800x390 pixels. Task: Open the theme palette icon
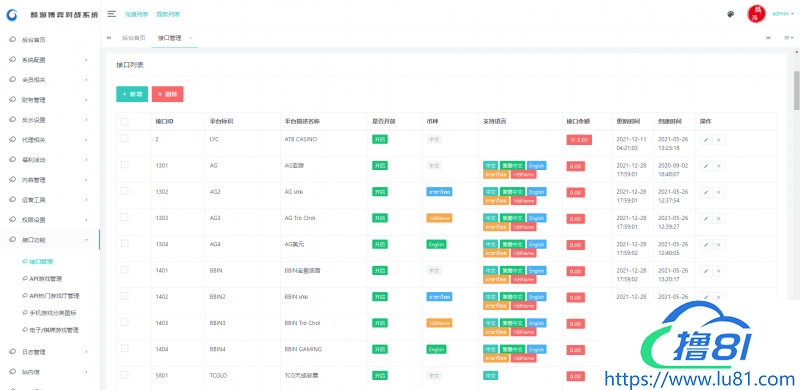(x=731, y=14)
